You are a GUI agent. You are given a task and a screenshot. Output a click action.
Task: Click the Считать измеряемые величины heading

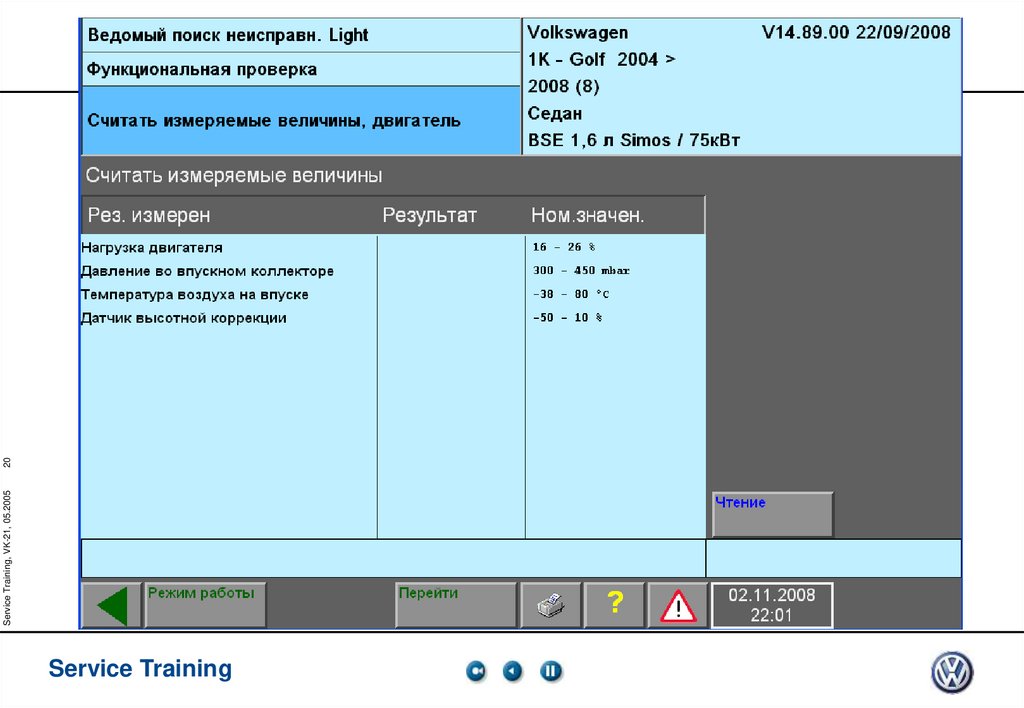pos(234,175)
